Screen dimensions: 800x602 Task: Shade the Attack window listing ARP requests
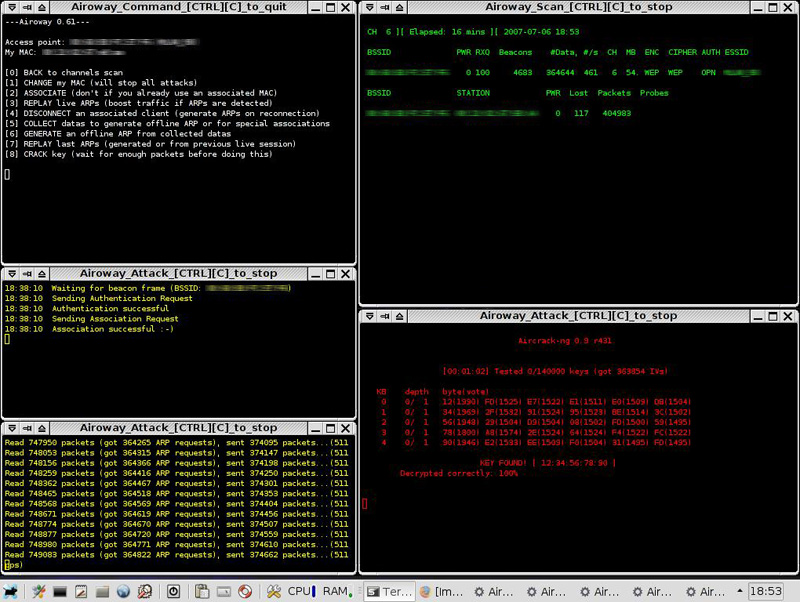coord(42,428)
